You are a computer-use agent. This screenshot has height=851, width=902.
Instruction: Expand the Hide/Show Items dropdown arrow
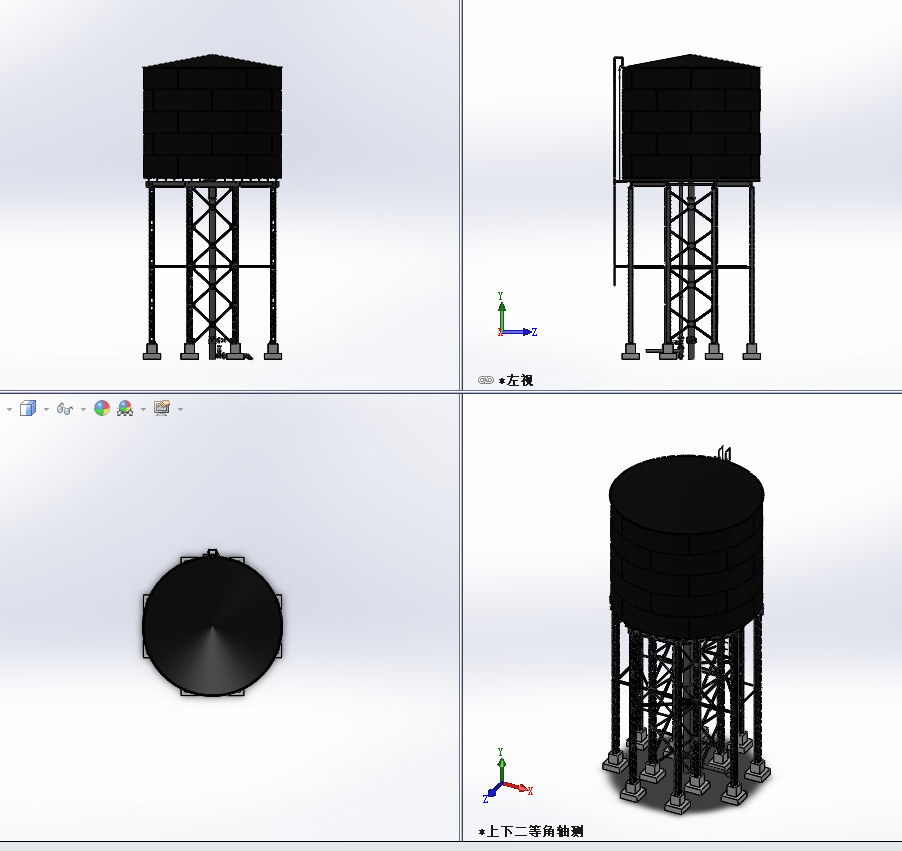pos(83,409)
